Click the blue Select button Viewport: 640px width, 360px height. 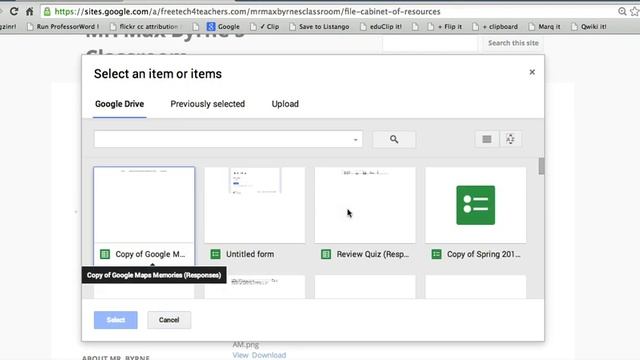(x=116, y=320)
